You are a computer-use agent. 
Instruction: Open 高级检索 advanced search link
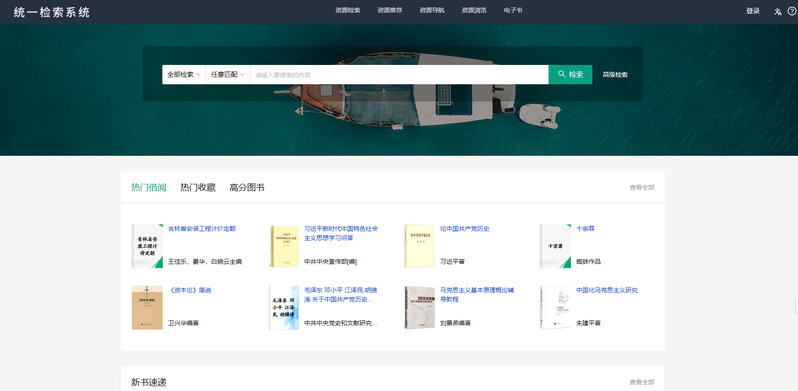pos(615,74)
